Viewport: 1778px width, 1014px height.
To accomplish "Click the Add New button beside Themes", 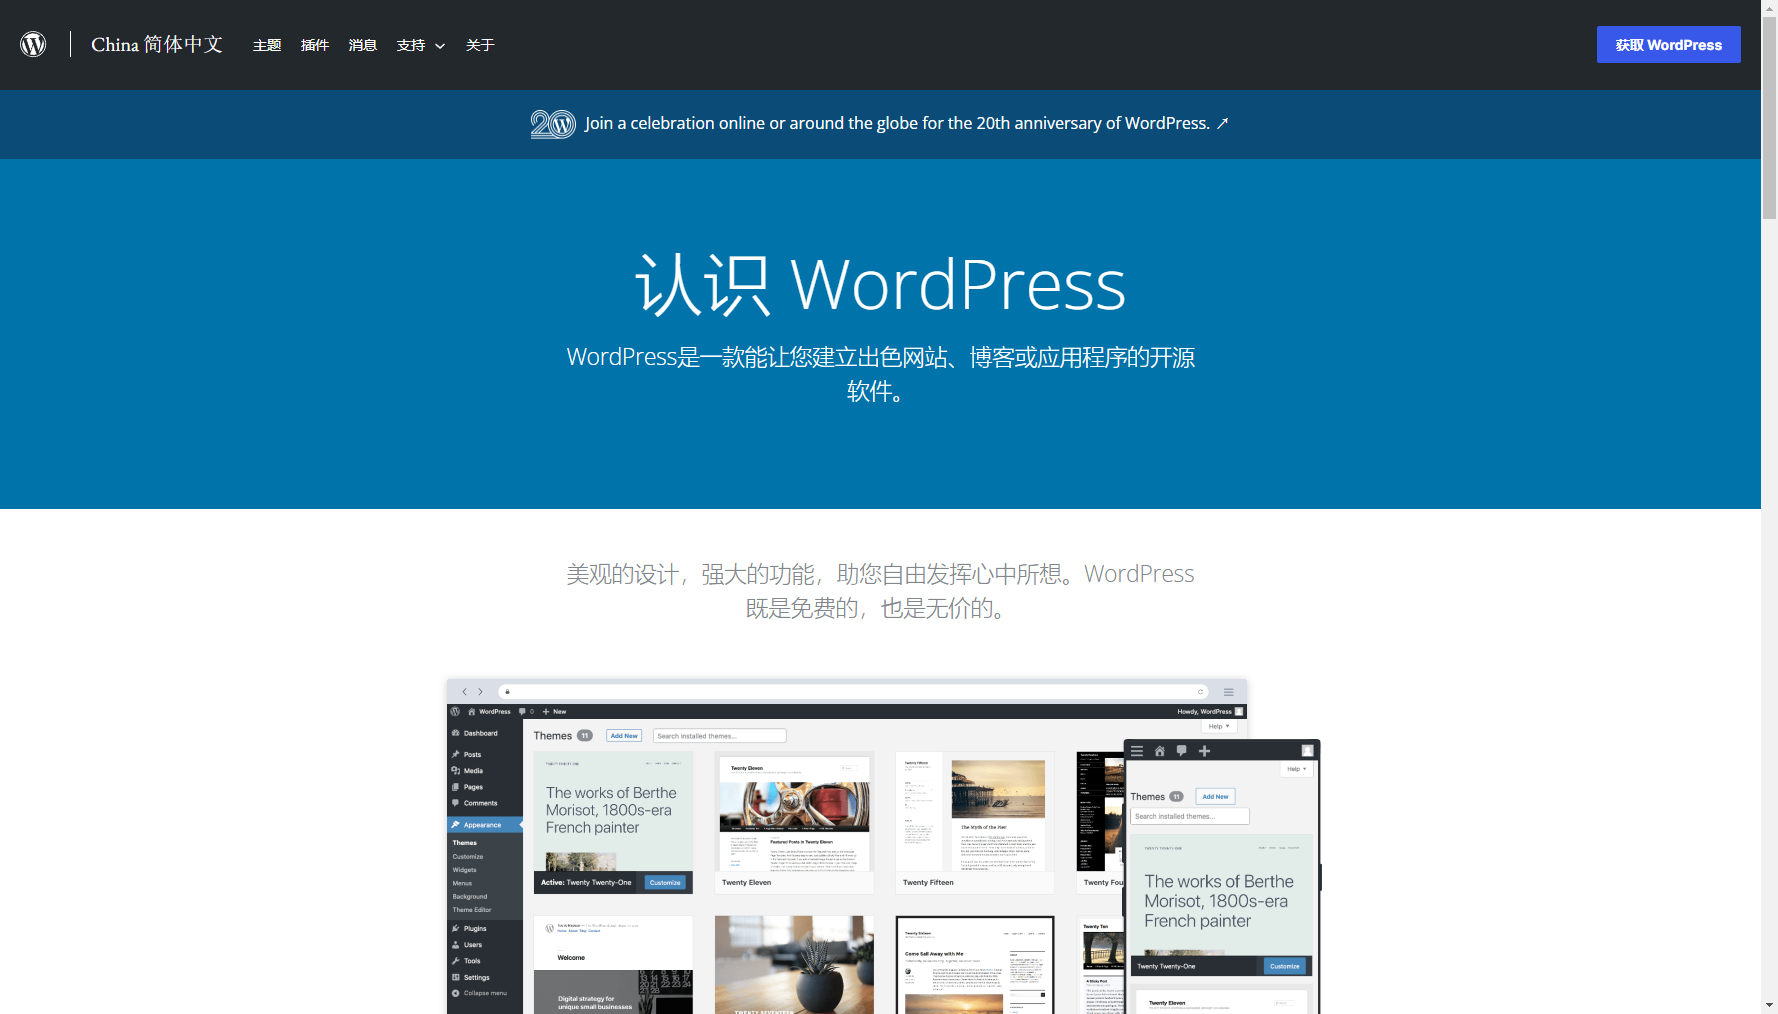I will pyautogui.click(x=624, y=736).
